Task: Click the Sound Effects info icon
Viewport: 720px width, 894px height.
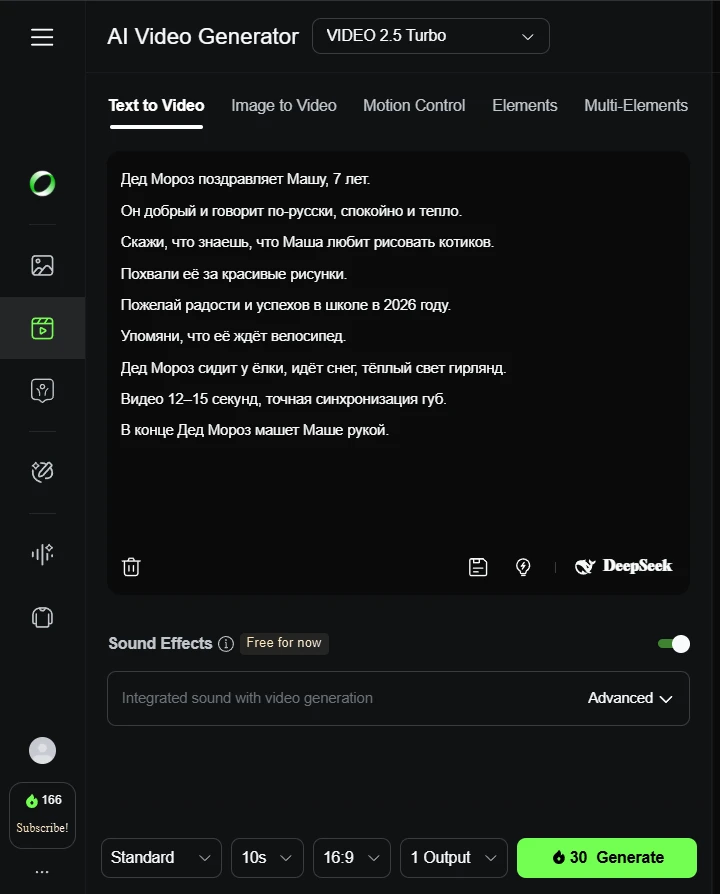Action: pyautogui.click(x=226, y=644)
